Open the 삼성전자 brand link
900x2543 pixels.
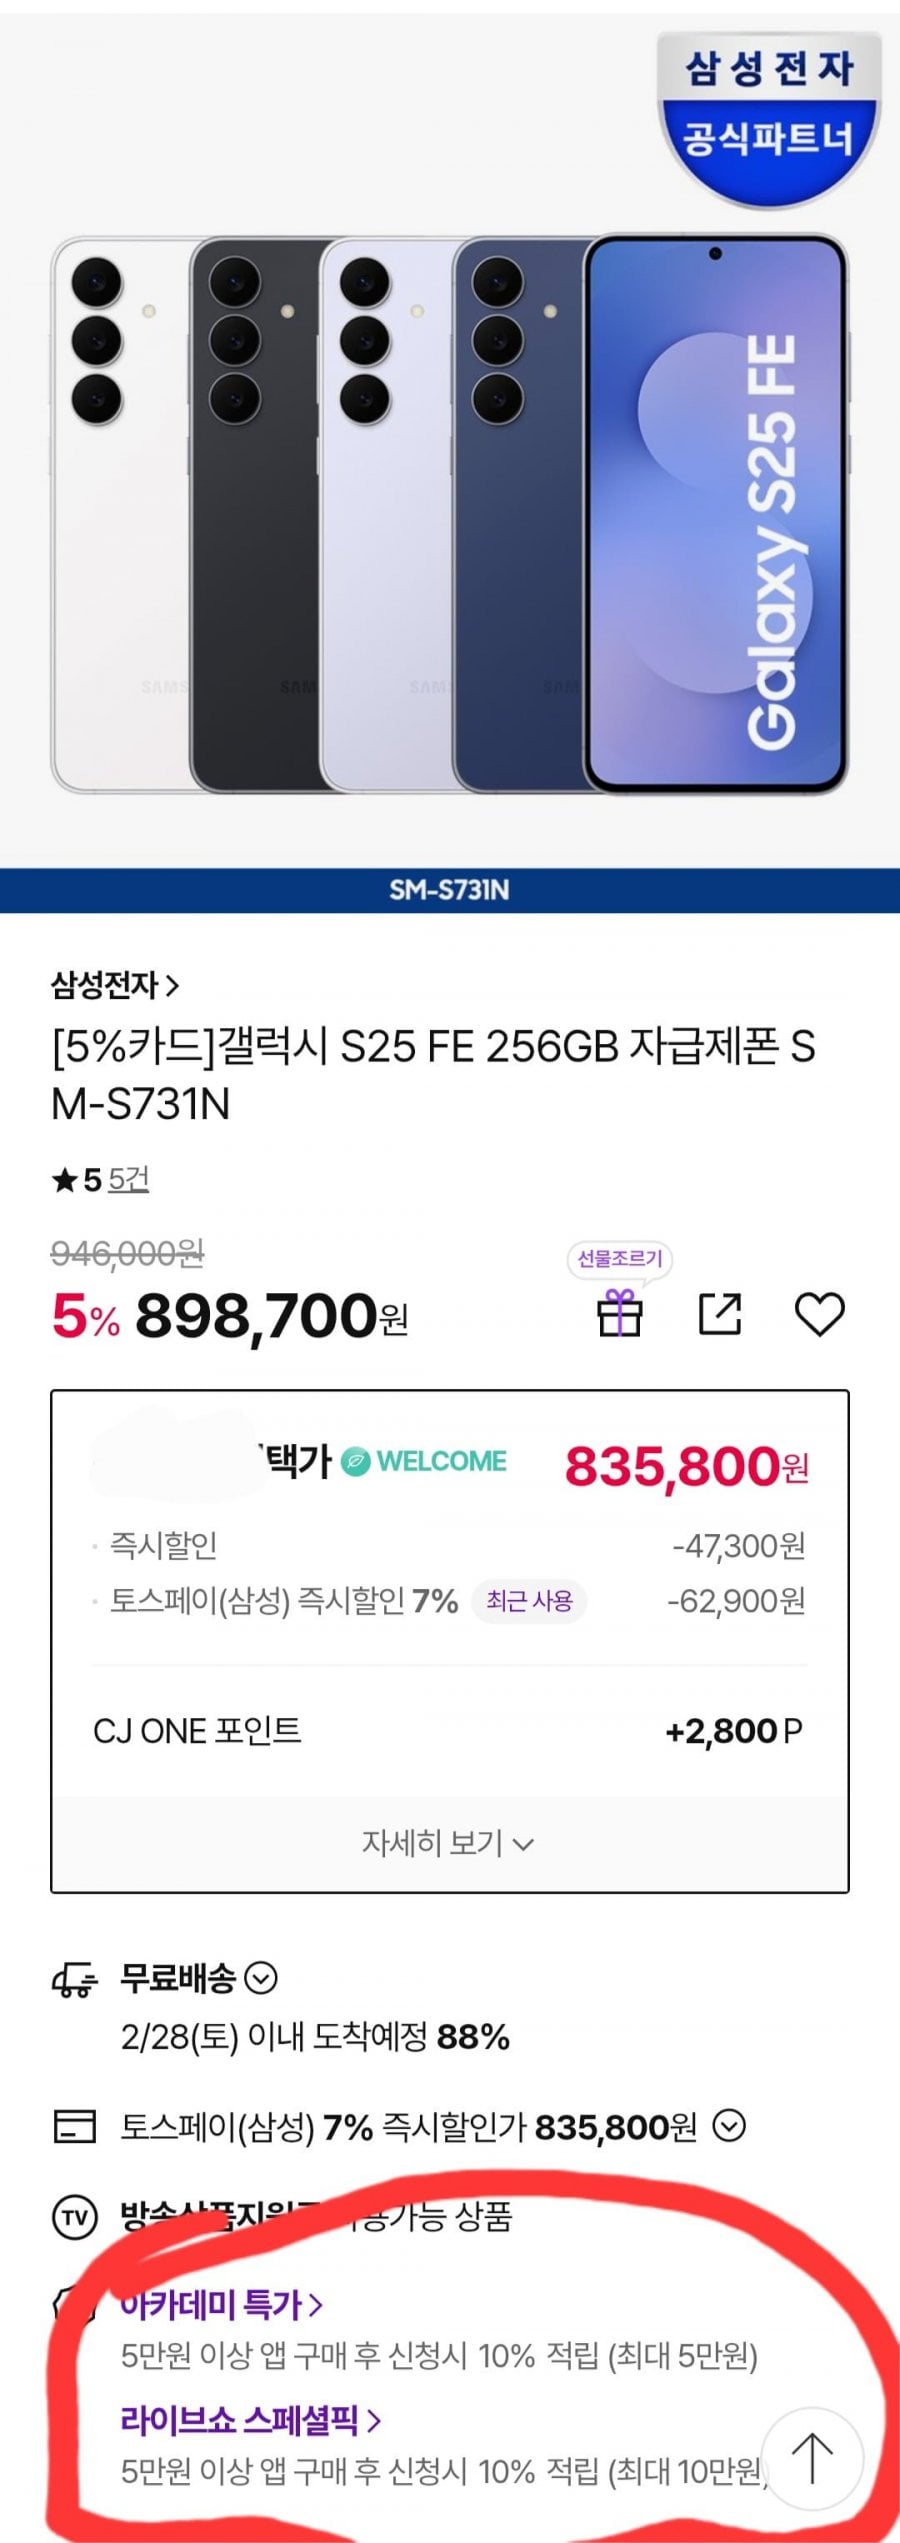[x=114, y=986]
